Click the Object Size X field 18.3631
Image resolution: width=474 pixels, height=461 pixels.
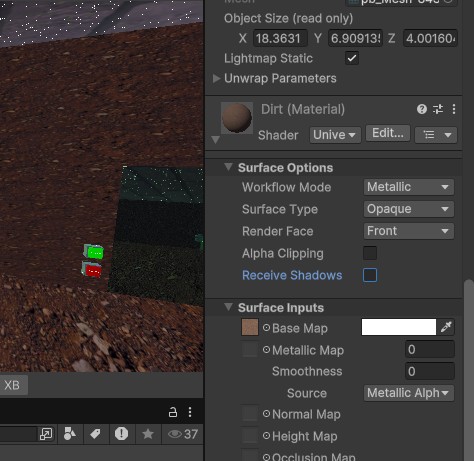tap(280, 38)
